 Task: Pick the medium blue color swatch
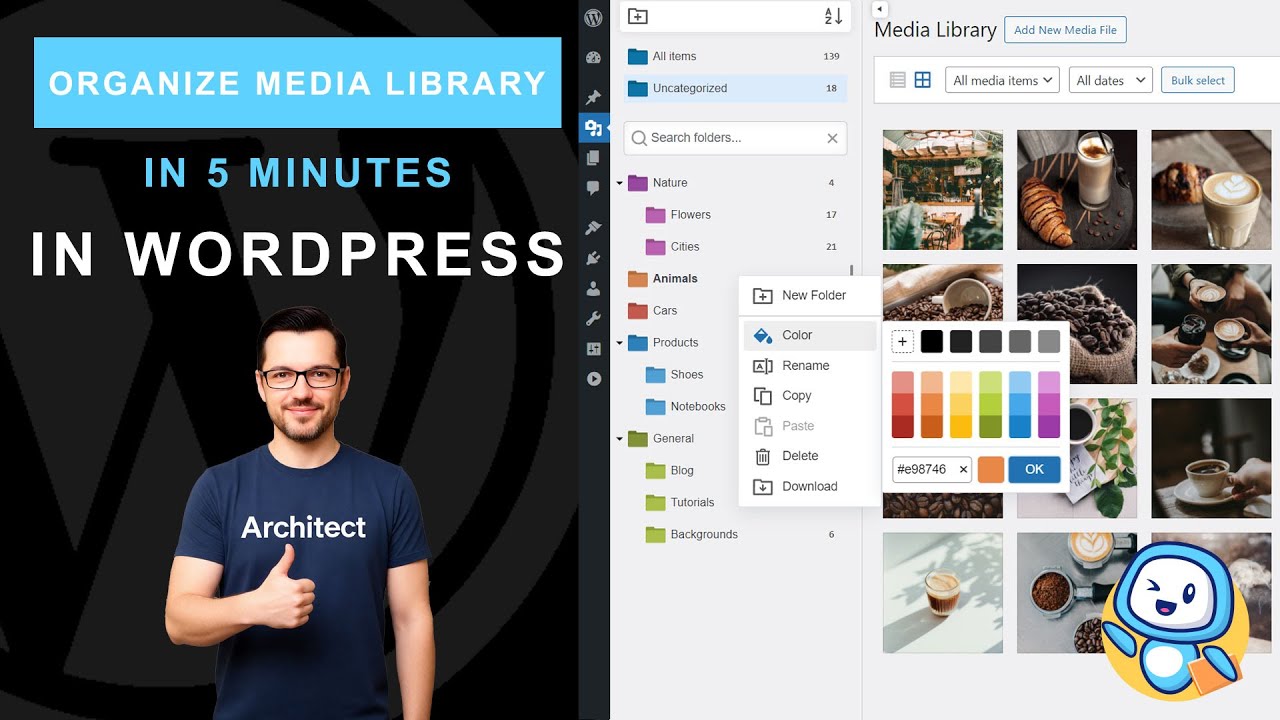click(1020, 405)
